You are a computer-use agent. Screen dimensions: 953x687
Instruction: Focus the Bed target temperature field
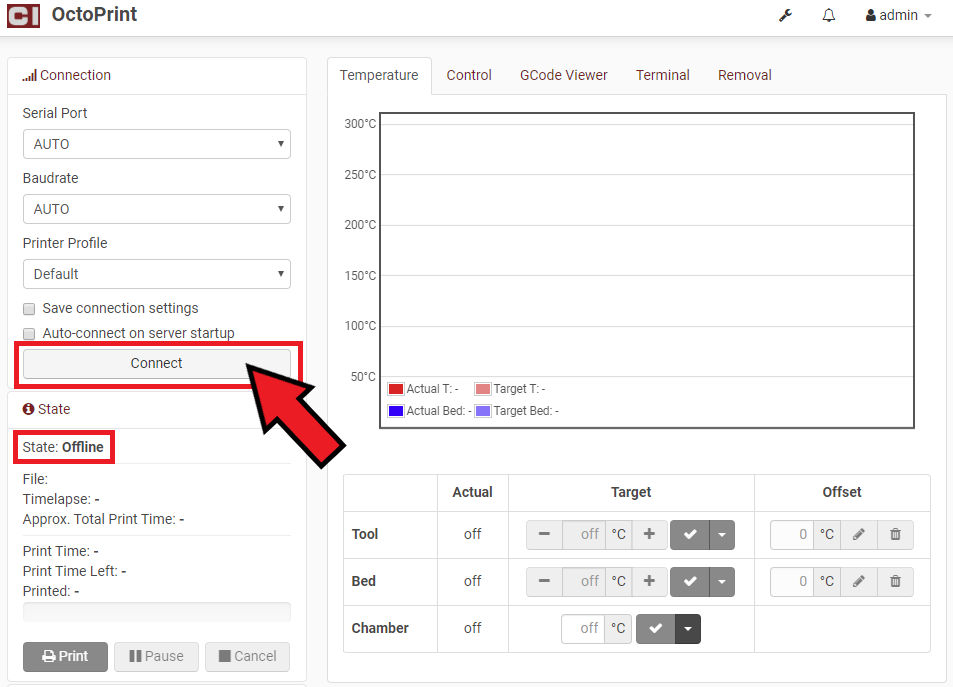(x=584, y=581)
